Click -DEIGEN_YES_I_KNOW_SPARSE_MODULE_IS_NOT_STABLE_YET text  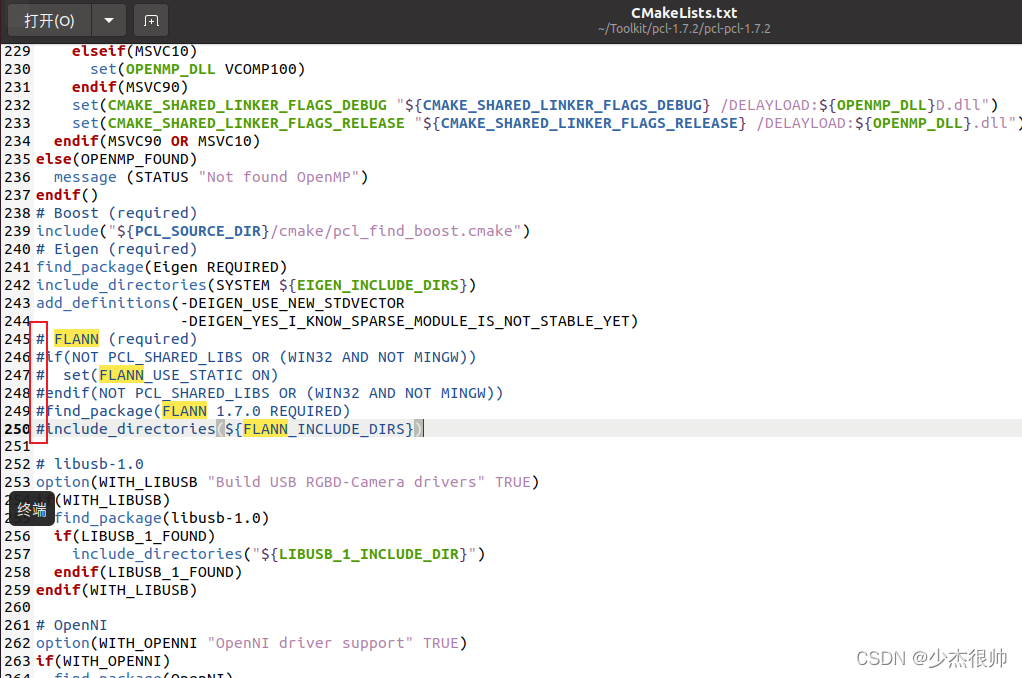click(x=409, y=321)
